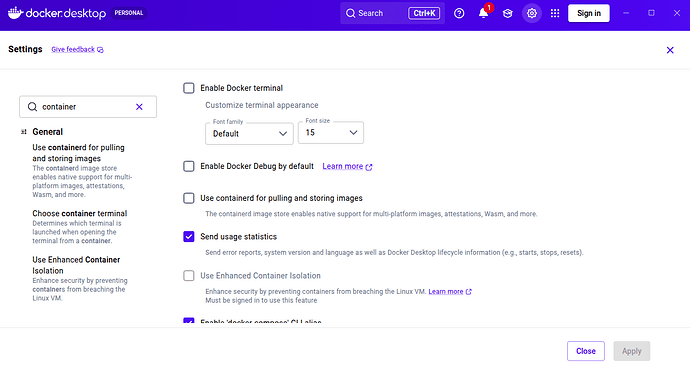Clear the container search text

[x=139, y=107]
